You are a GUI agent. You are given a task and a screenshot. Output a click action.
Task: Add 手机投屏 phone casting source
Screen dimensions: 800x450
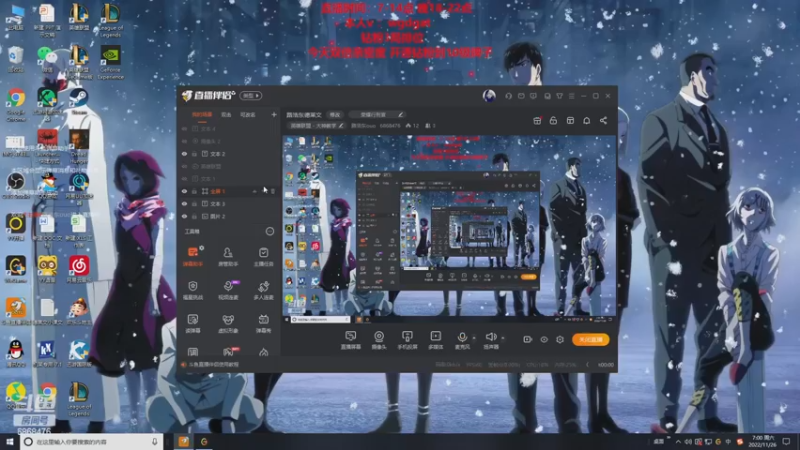pos(407,340)
